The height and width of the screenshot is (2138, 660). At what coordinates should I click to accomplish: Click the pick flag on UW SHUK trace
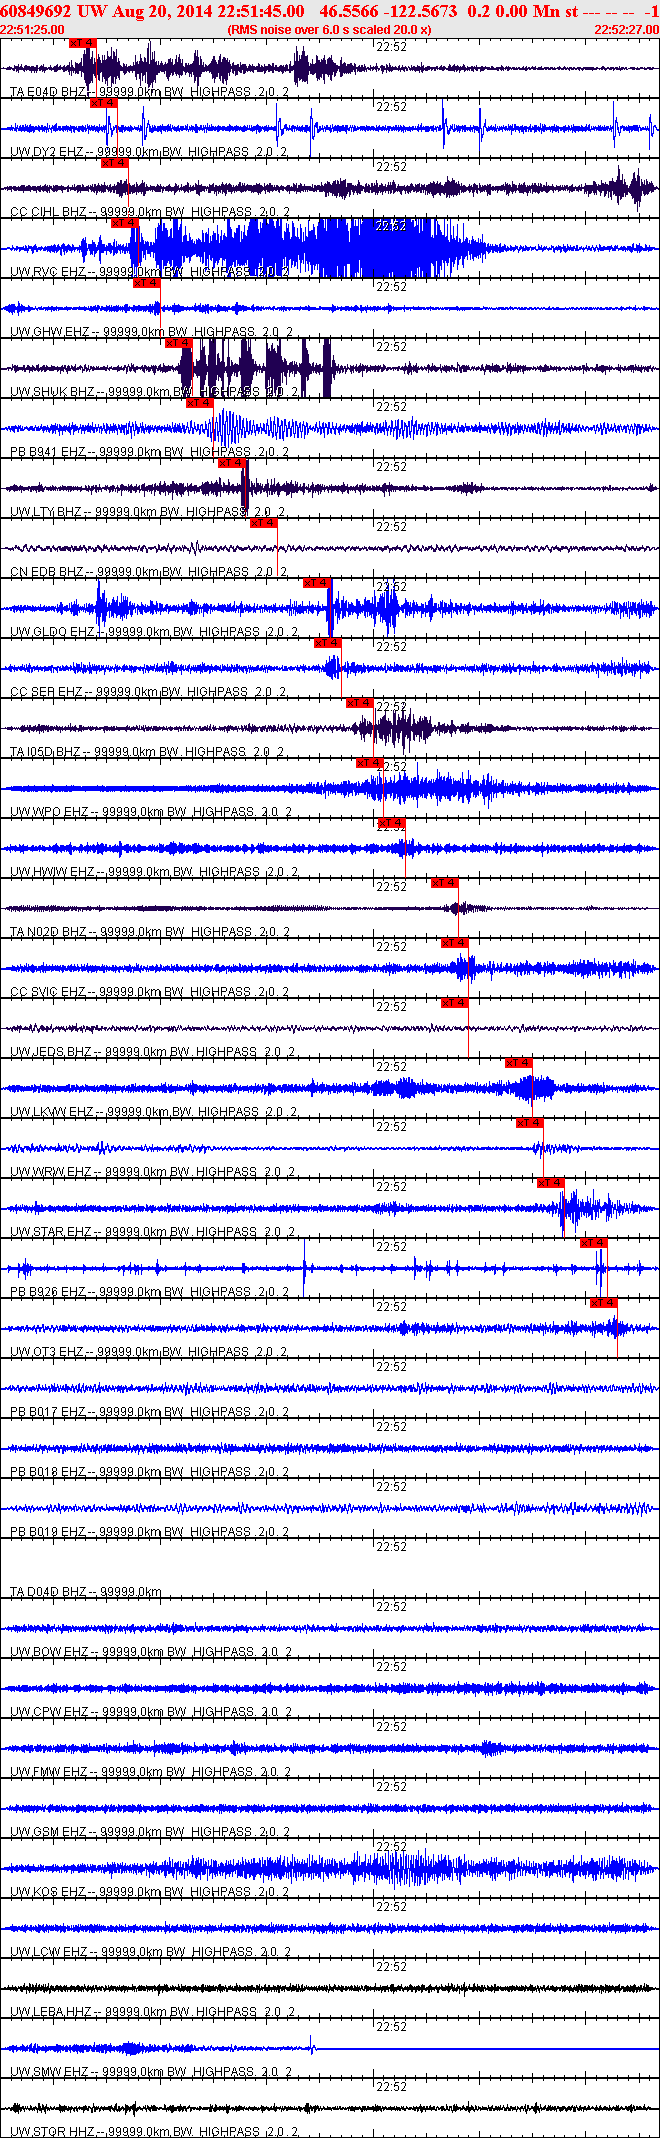[x=178, y=343]
